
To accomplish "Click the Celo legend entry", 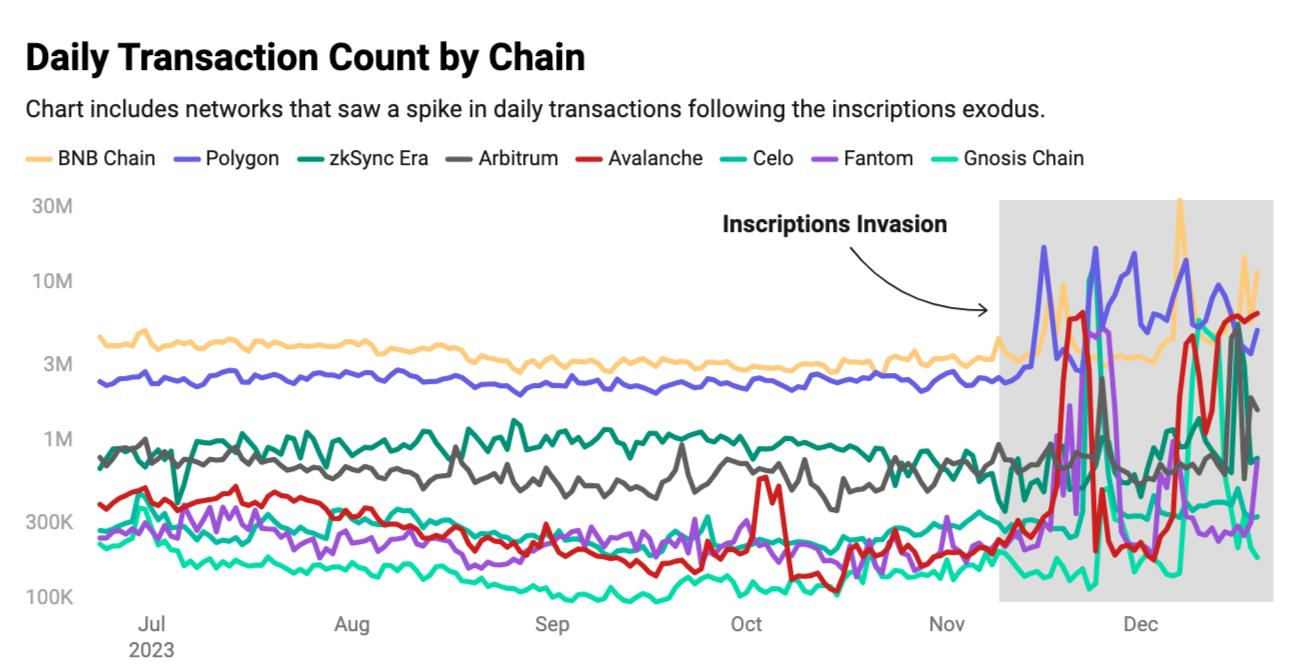I will coord(758,158).
